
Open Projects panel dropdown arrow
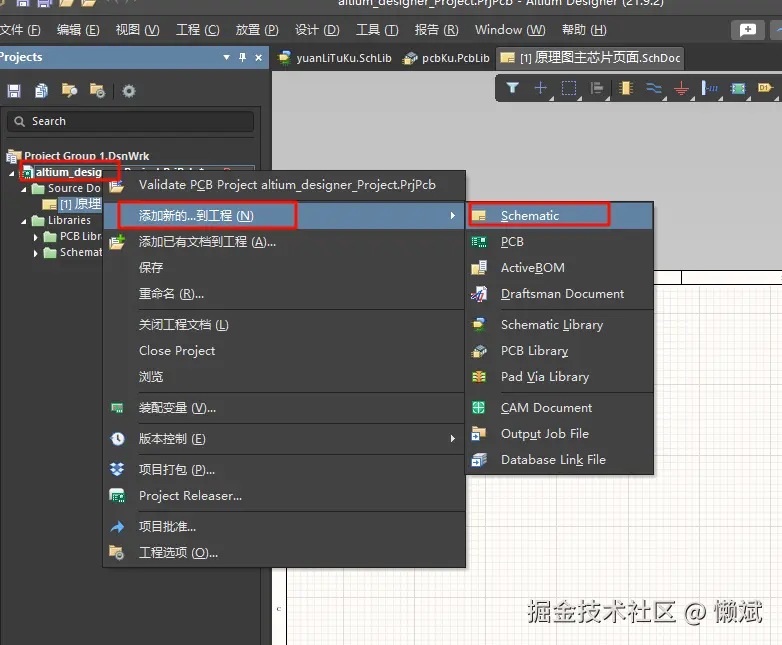pos(226,57)
